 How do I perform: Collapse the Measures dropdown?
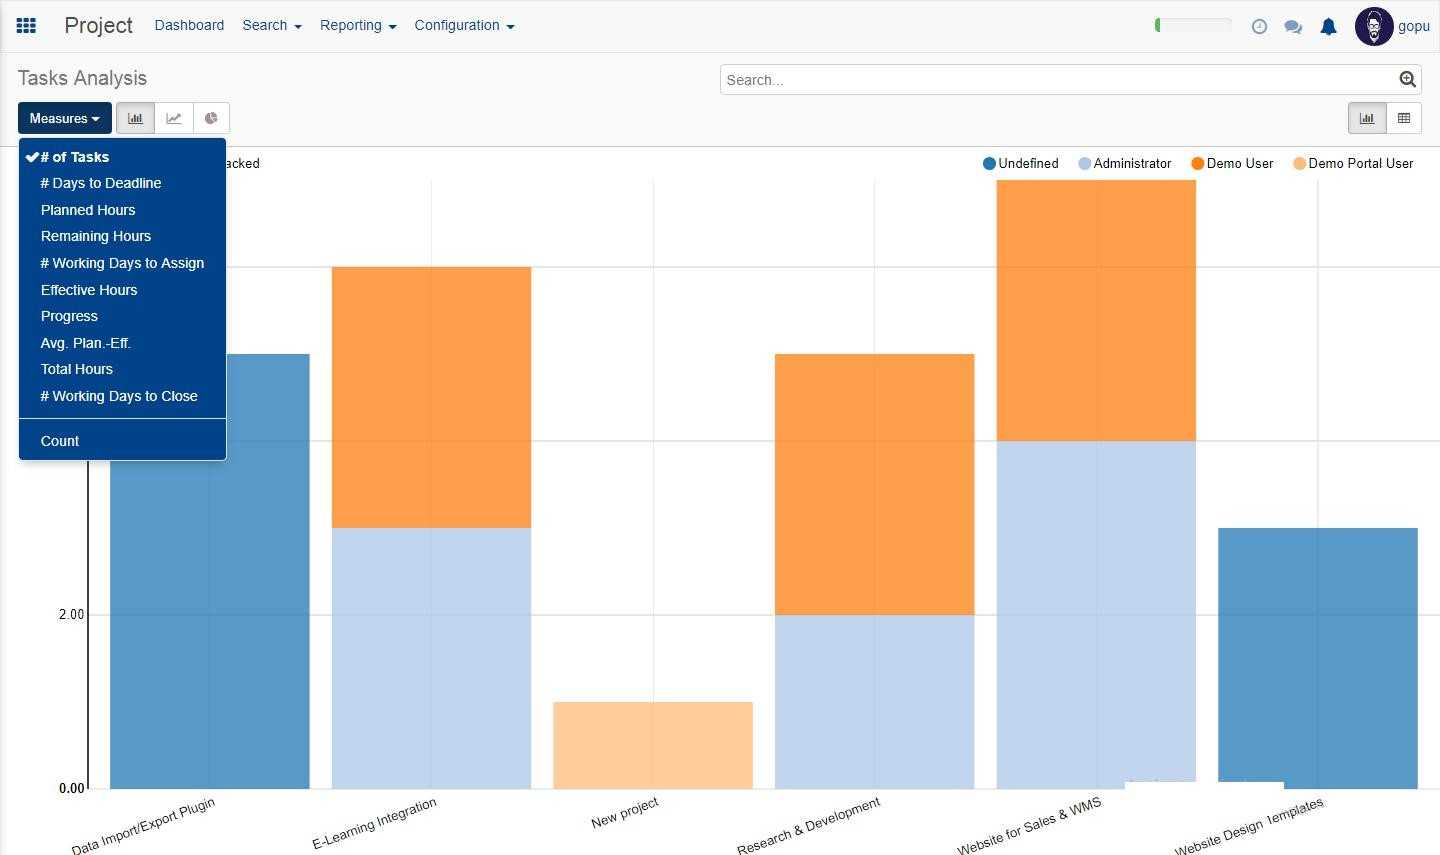(x=64, y=118)
